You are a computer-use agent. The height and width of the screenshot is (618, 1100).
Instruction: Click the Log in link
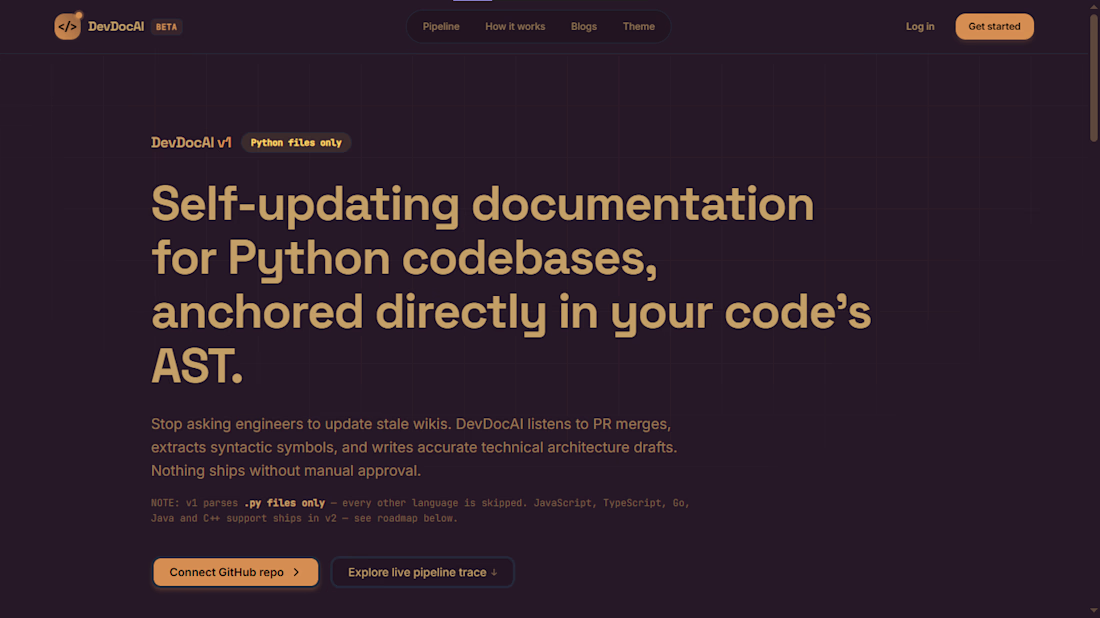[920, 27]
